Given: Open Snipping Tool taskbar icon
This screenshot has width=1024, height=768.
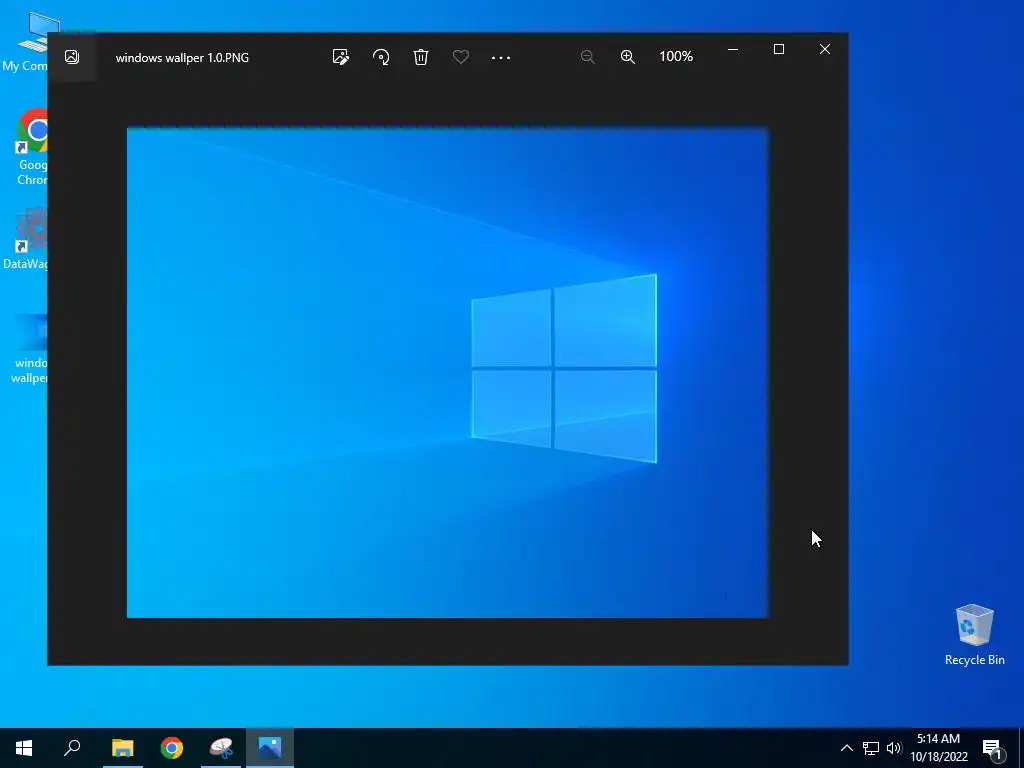Looking at the screenshot, I should [x=221, y=748].
